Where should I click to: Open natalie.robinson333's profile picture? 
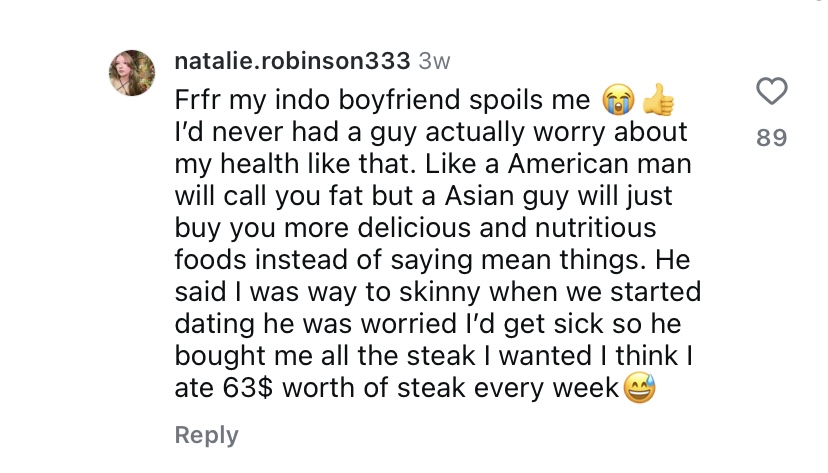[x=132, y=73]
